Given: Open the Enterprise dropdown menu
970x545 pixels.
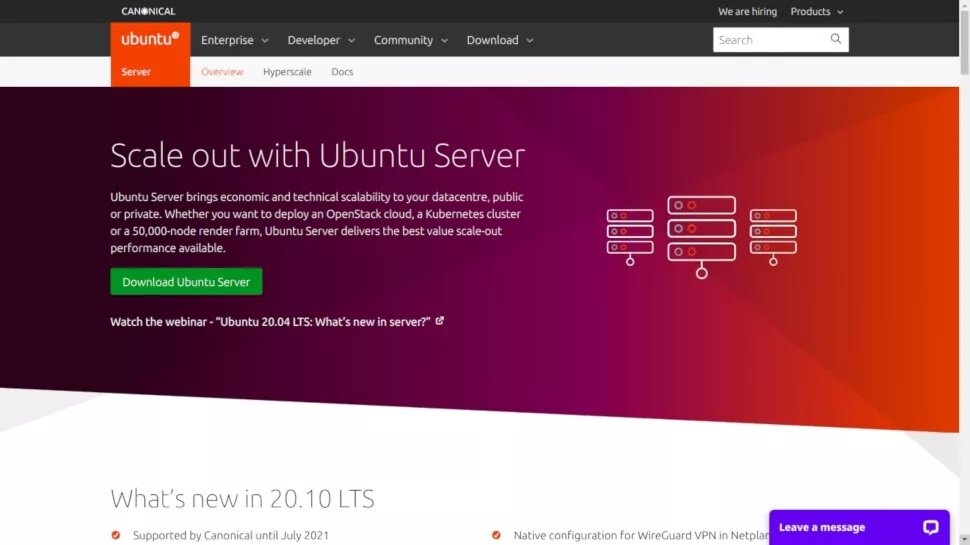Looking at the screenshot, I should [x=234, y=40].
